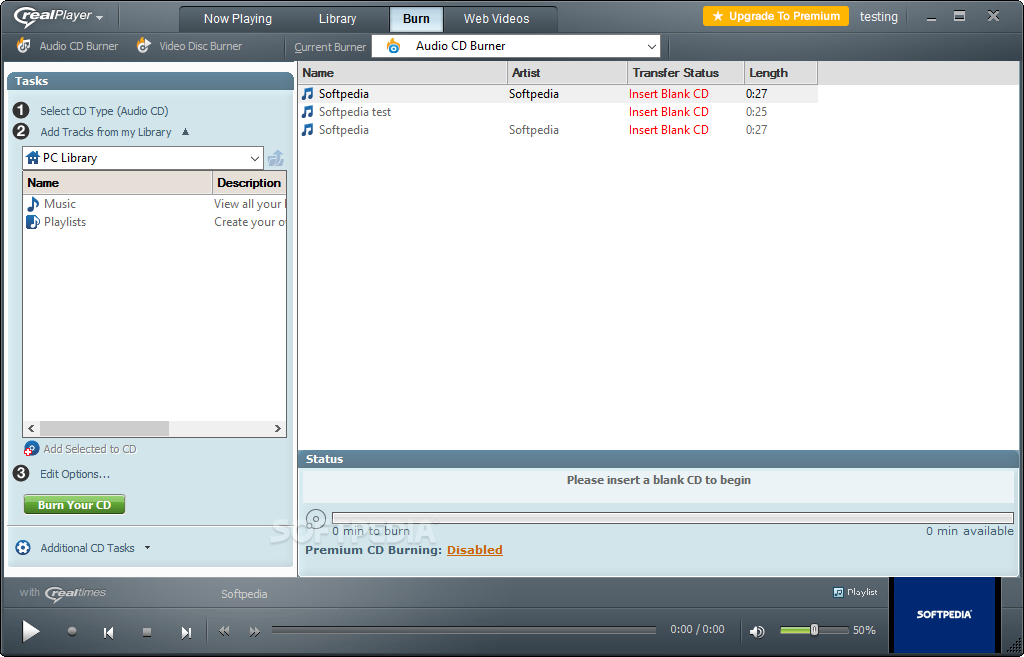Image resolution: width=1024 pixels, height=657 pixels.
Task: Switch to the Library tab
Action: pos(338,19)
